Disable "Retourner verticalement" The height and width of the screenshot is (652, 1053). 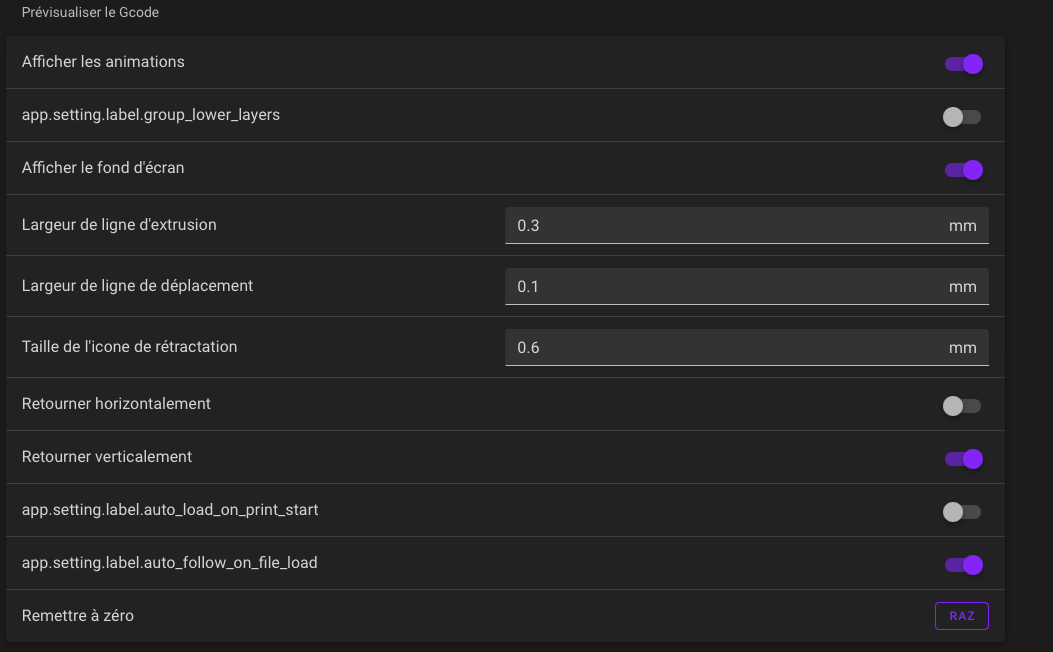point(964,458)
